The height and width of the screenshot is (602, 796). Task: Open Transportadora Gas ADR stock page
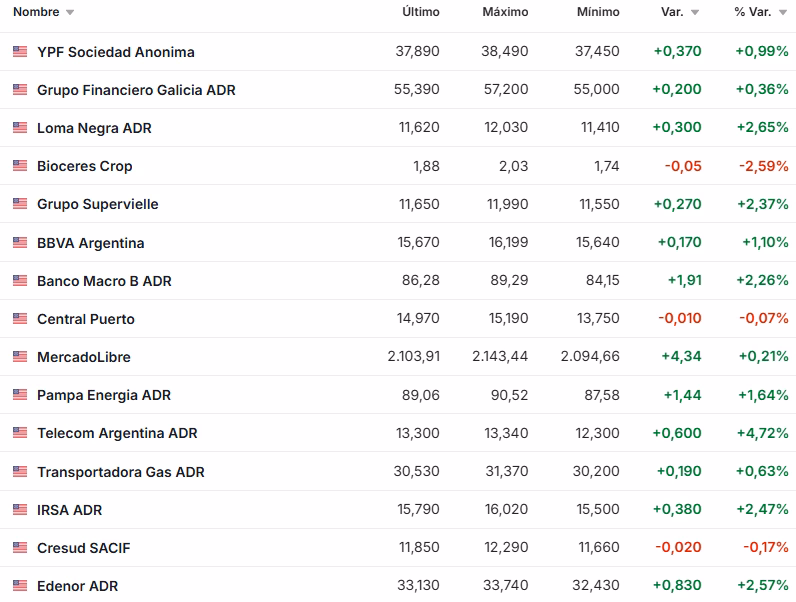click(120, 472)
